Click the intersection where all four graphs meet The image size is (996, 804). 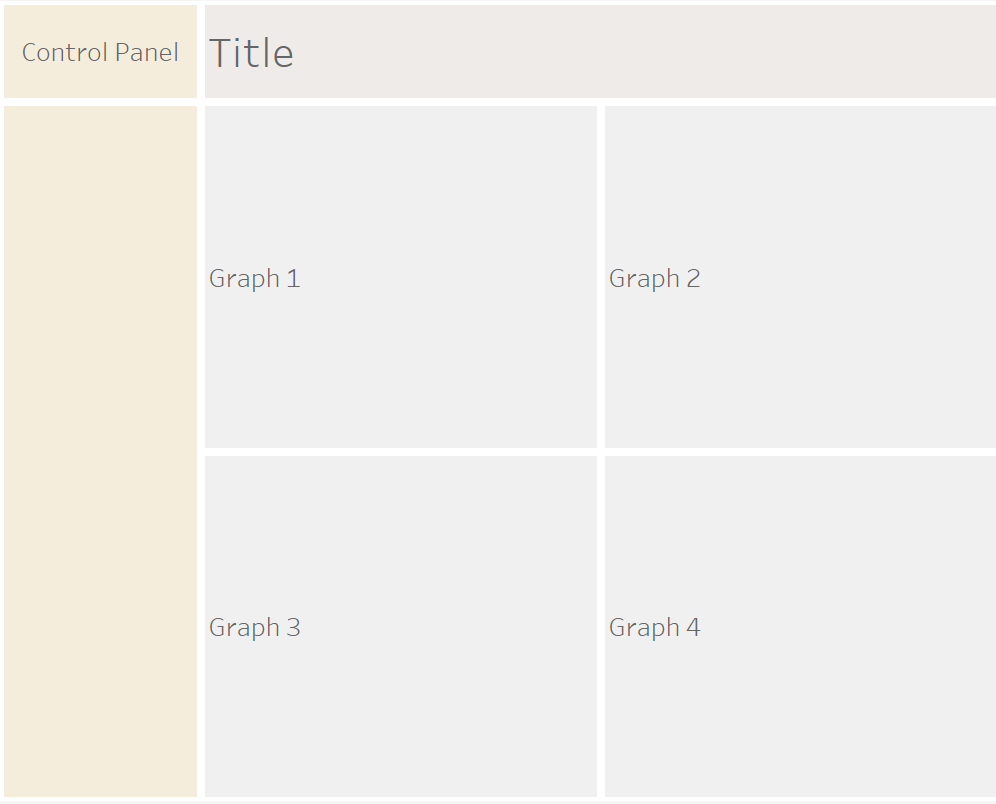pos(601,452)
